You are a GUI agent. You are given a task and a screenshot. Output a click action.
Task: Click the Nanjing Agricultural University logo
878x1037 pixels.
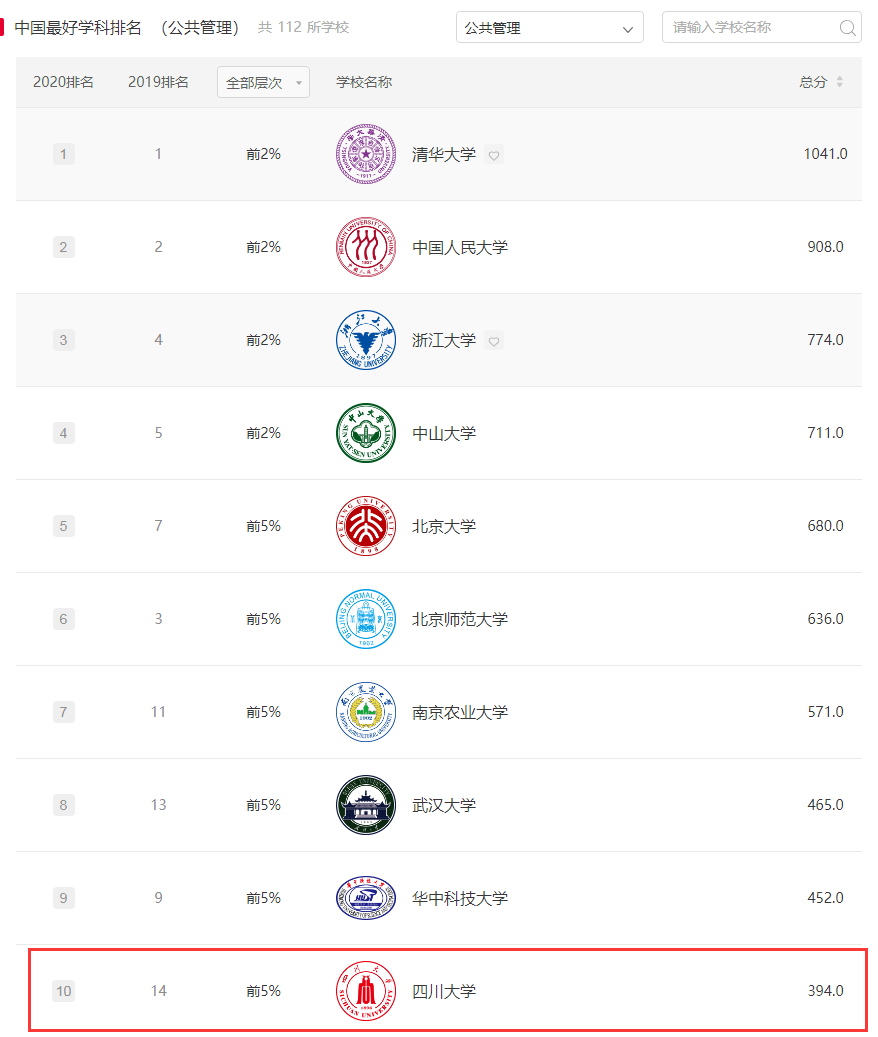click(x=365, y=711)
